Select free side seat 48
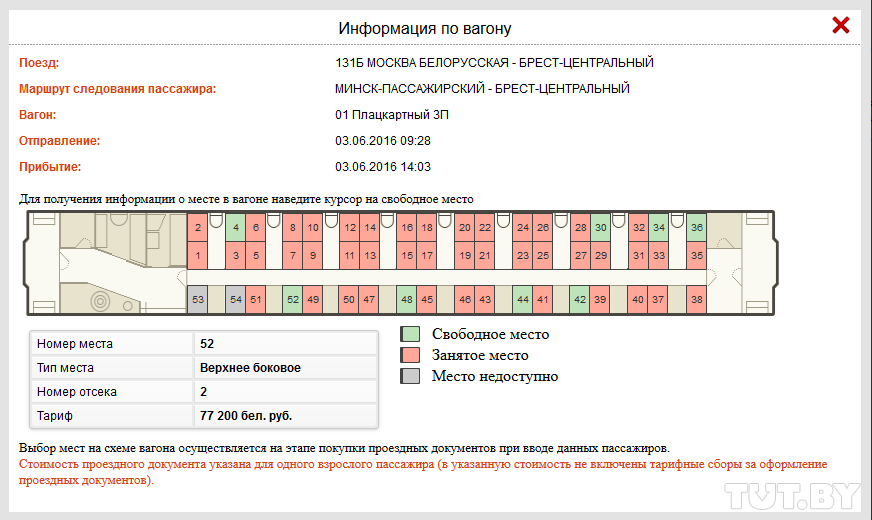 click(406, 299)
